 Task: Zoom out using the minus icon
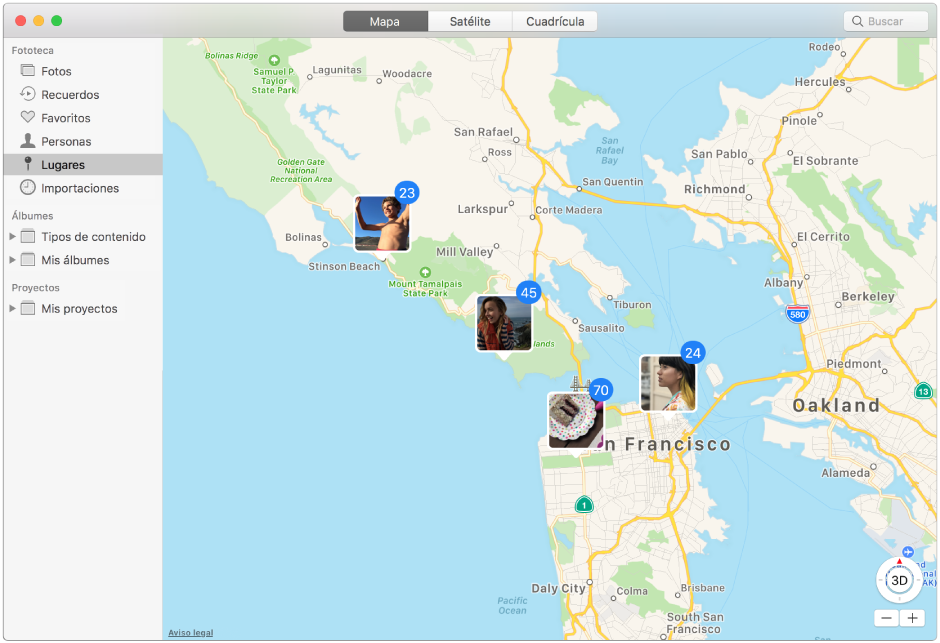(x=885, y=618)
